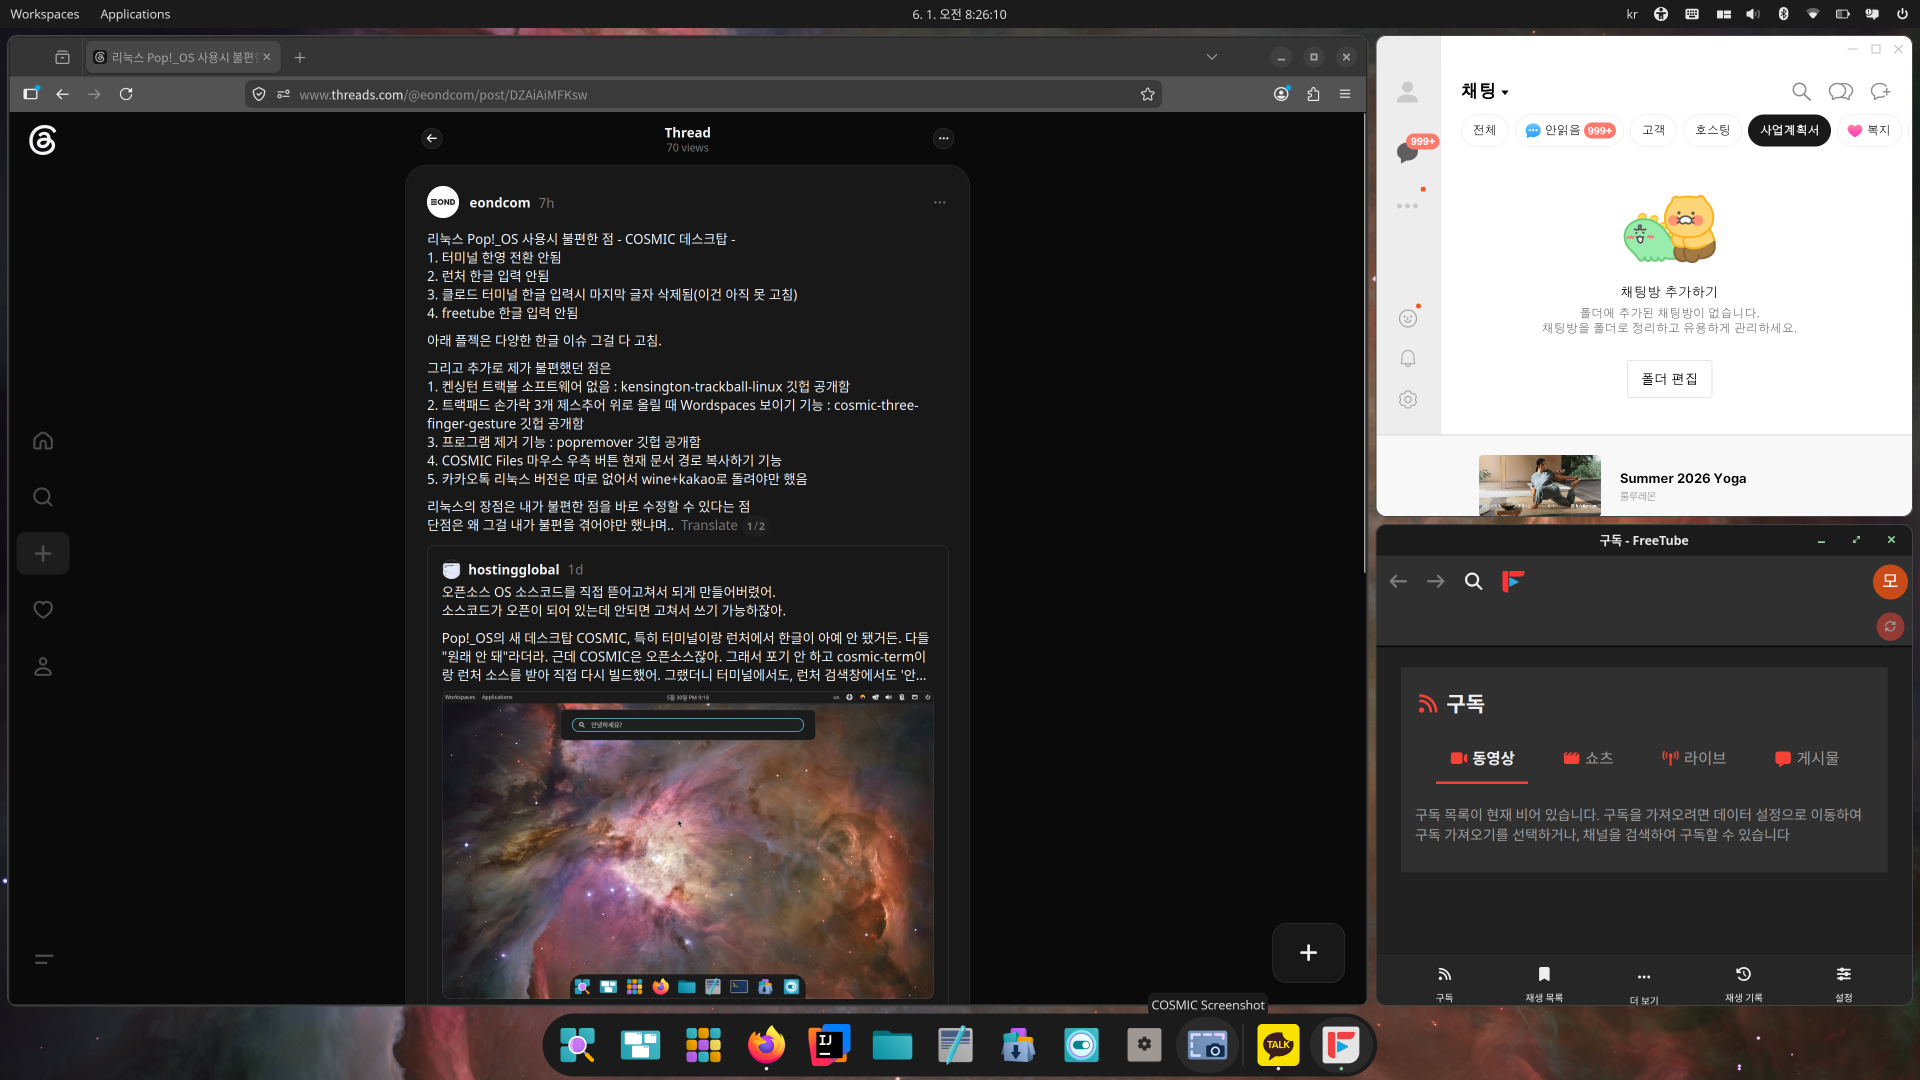
Task: Select the 리눅스 Pop!_OS 사용시 불편 tab
Action: (x=183, y=57)
